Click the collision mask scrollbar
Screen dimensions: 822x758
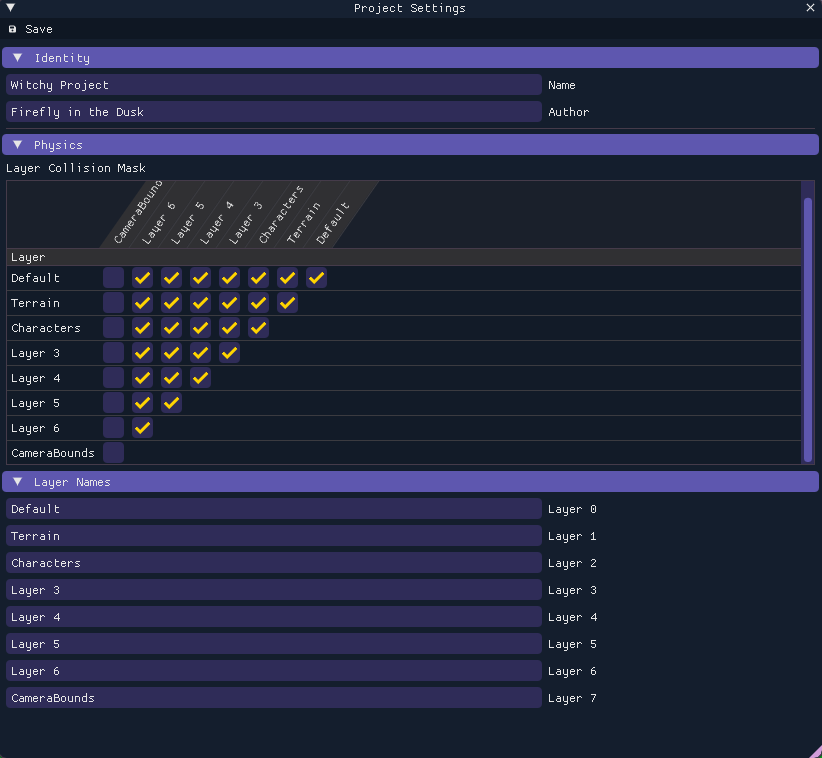(x=808, y=320)
